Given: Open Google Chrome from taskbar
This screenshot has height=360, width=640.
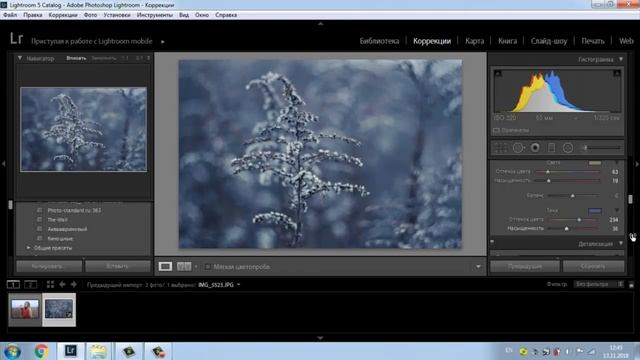Looking at the screenshot, I should (41, 351).
